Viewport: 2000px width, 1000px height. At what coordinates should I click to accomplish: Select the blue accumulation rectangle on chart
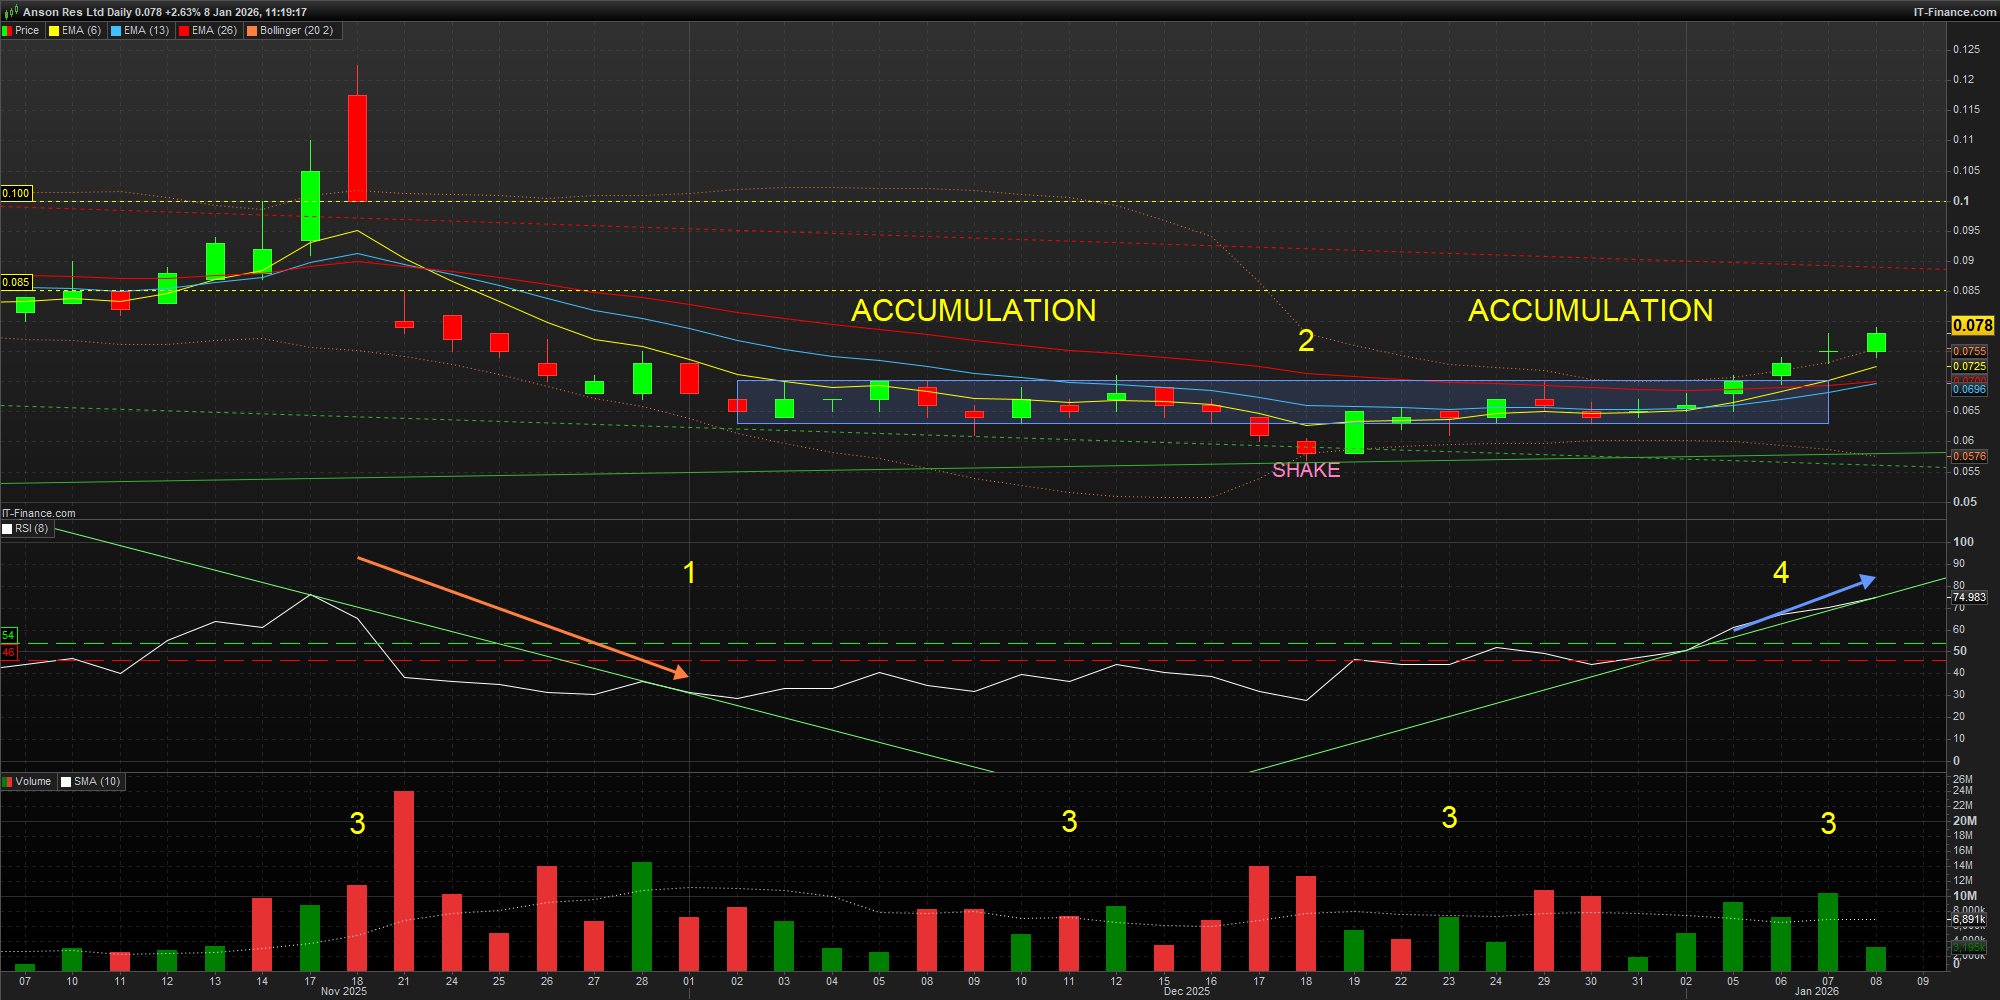(x=1282, y=402)
